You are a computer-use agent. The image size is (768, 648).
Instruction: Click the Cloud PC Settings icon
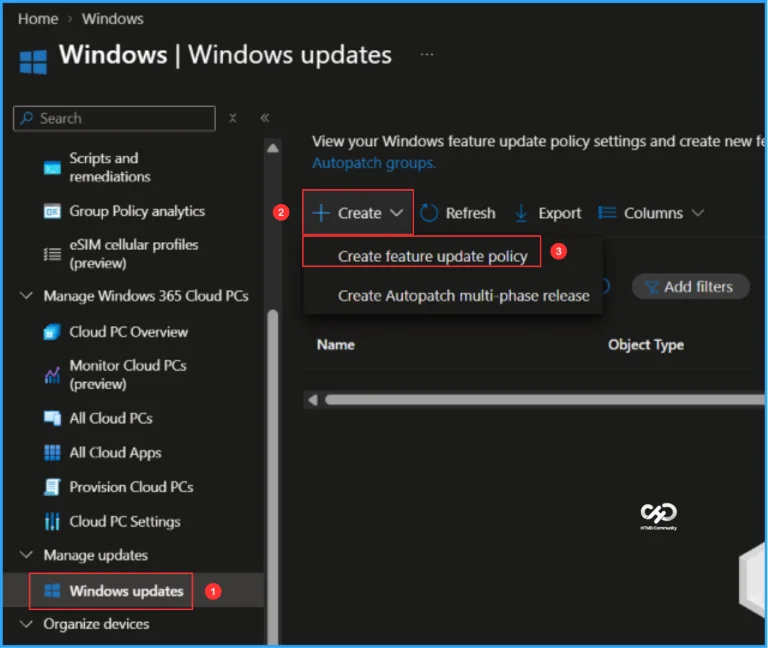(x=52, y=521)
